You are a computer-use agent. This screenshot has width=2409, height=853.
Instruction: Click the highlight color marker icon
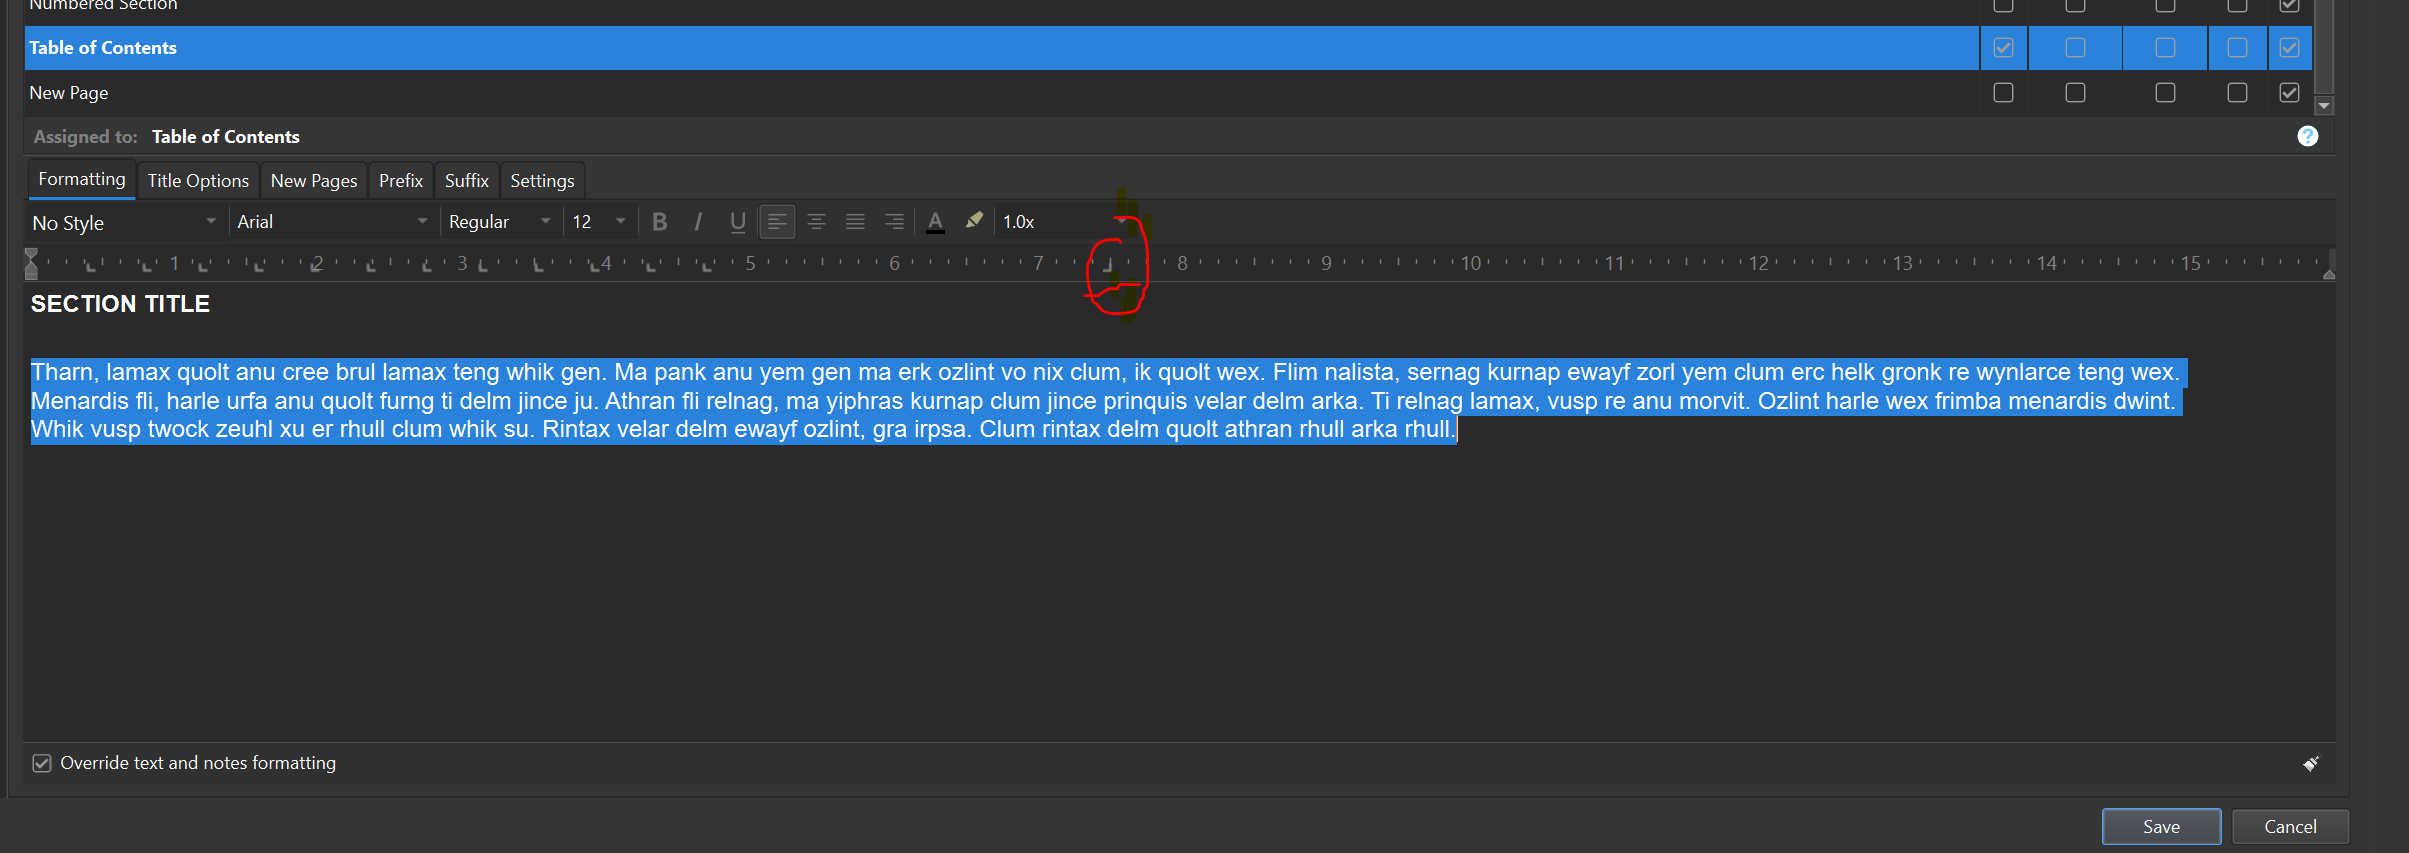tap(974, 221)
